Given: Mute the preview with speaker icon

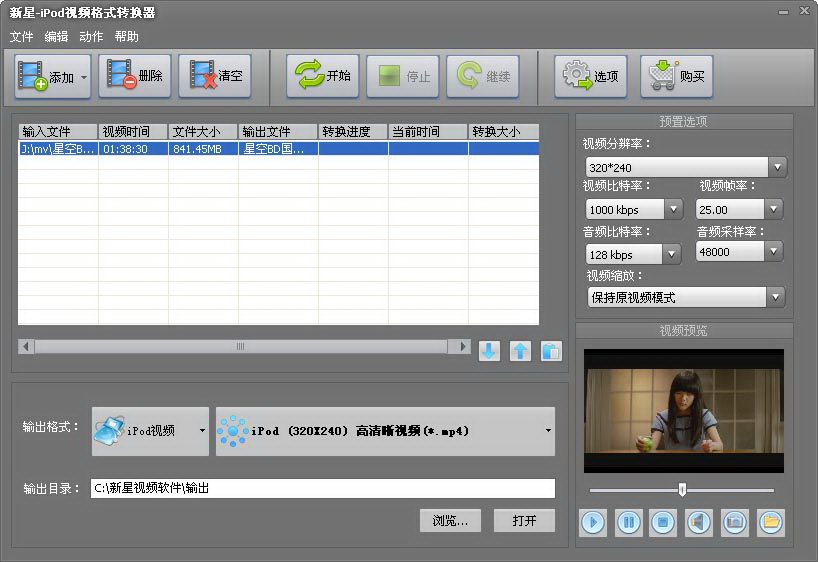Looking at the screenshot, I should [x=699, y=522].
